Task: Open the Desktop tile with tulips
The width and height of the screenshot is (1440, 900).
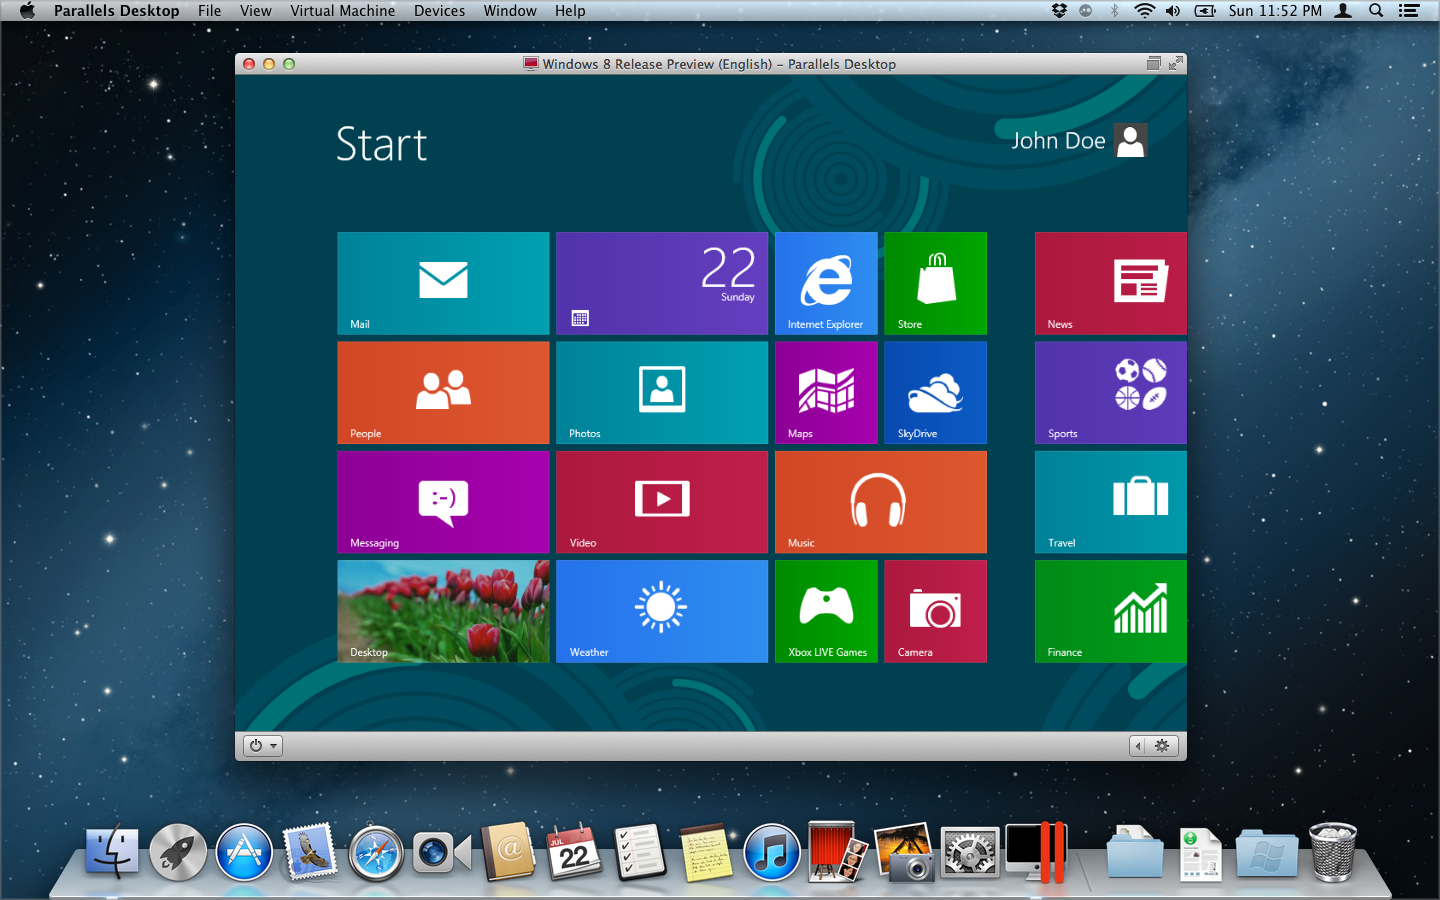Action: coord(443,611)
